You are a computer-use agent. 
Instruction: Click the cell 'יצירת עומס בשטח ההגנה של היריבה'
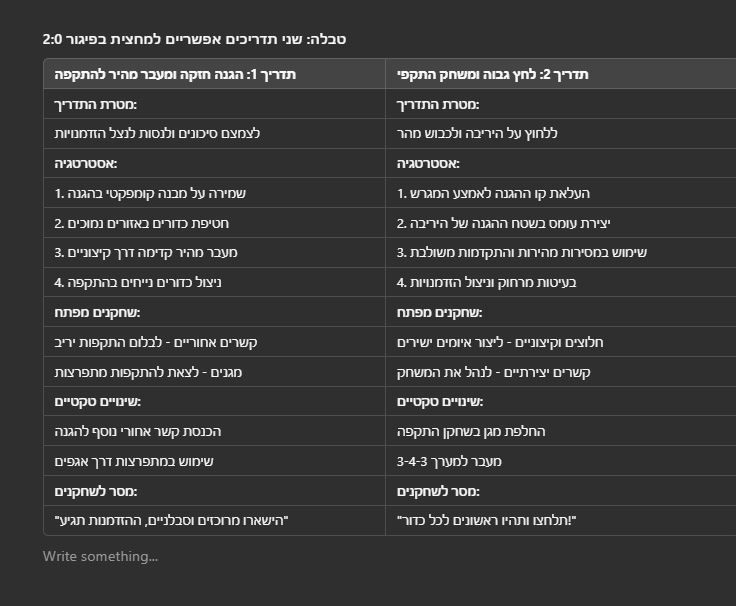pos(560,223)
